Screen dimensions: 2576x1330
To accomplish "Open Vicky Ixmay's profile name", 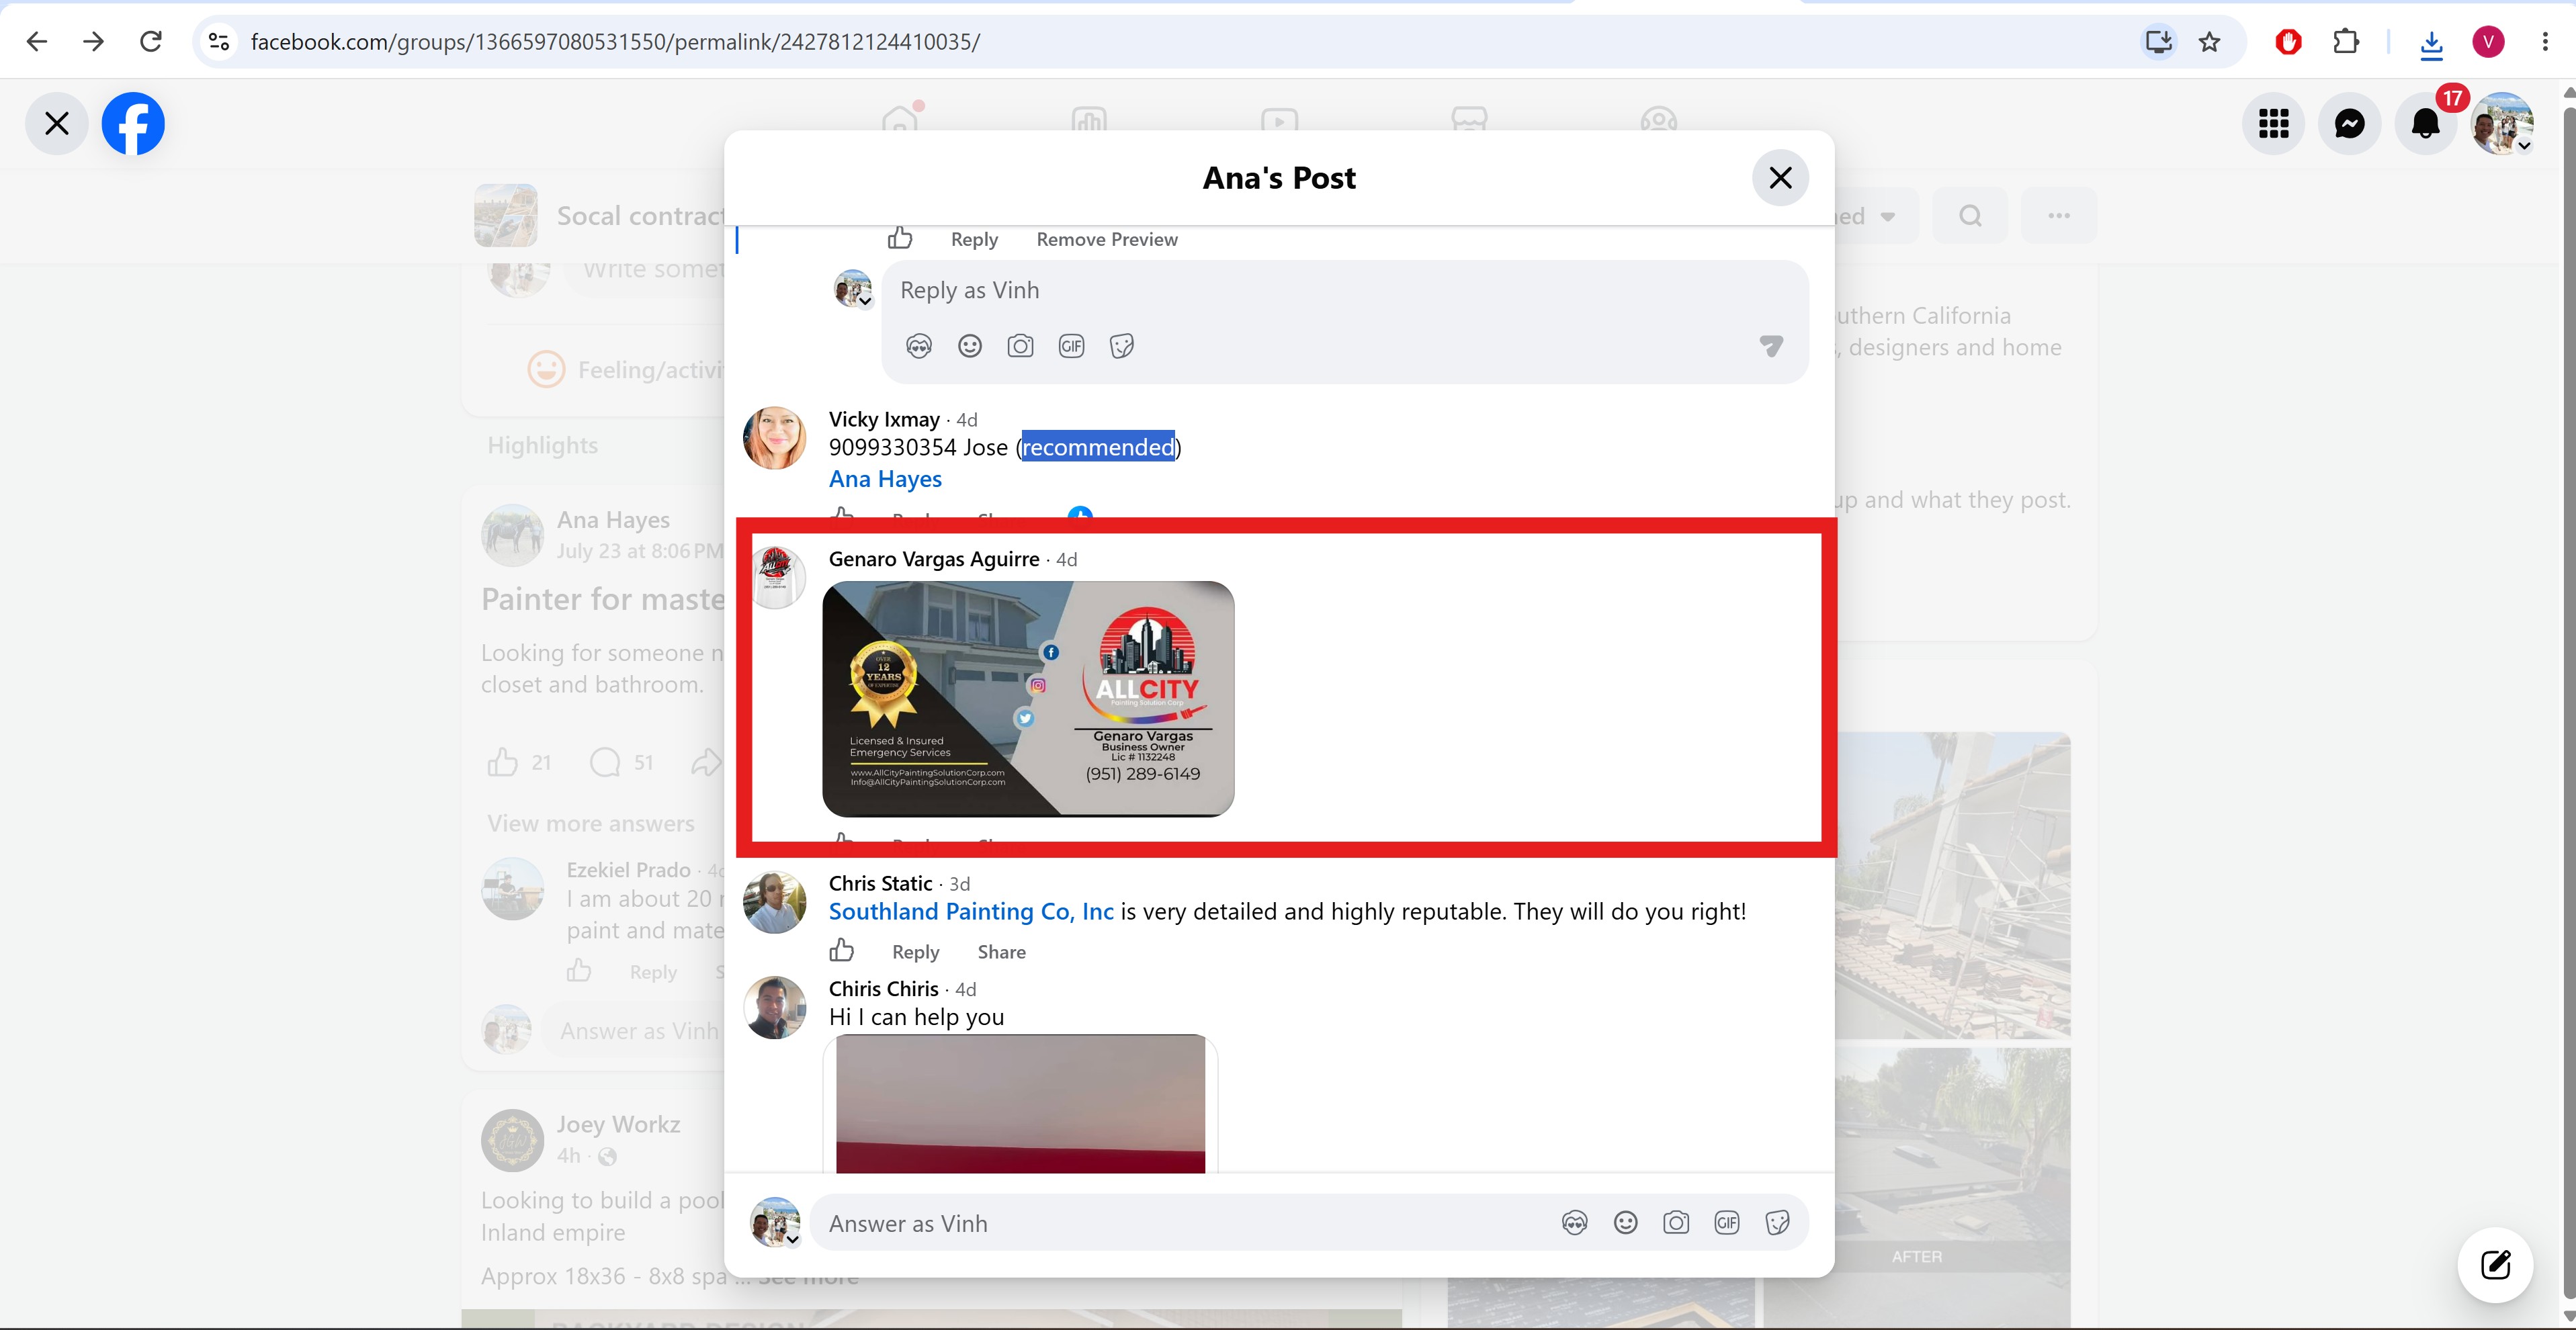I will point(884,419).
